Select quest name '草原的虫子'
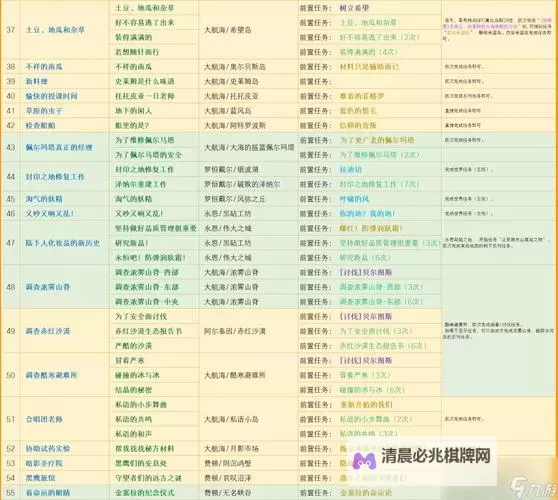558x500 pixels. [x=44, y=111]
